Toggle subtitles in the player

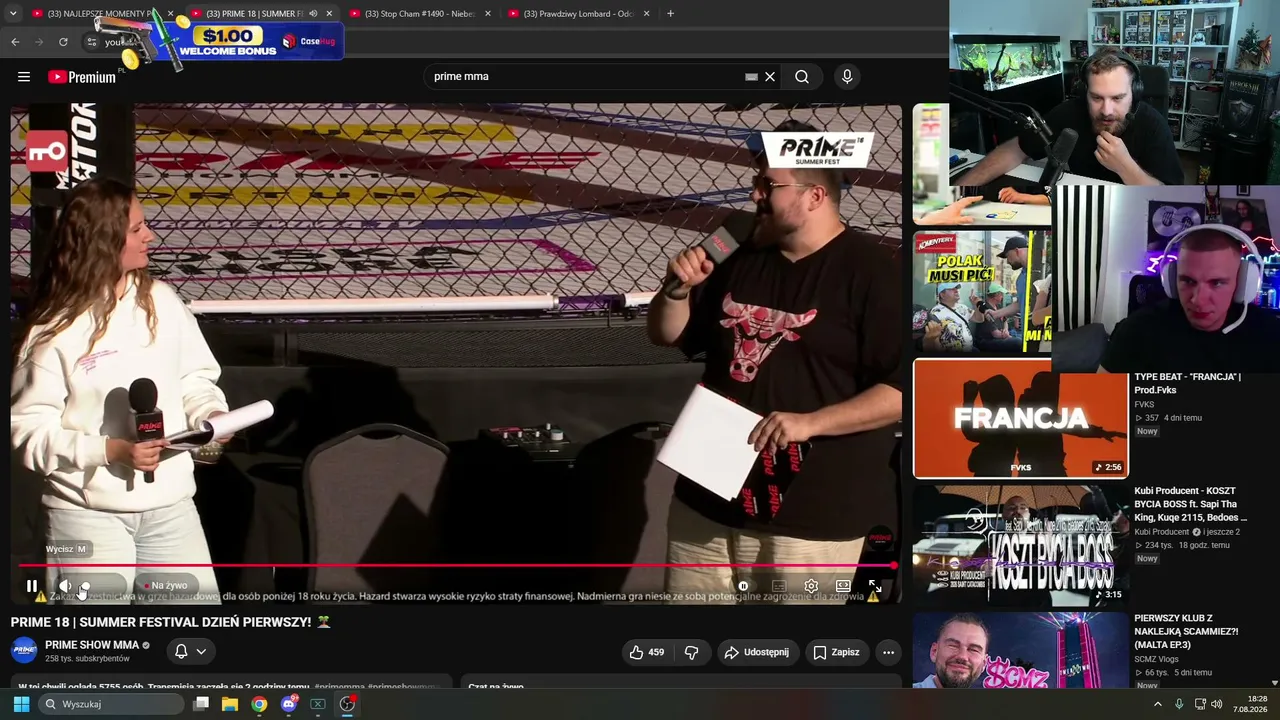(x=779, y=586)
